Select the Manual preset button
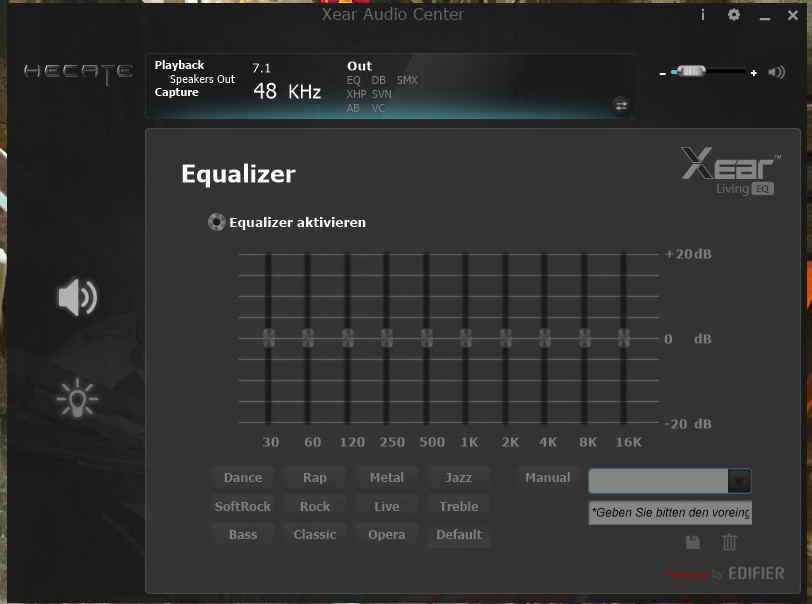Image resolution: width=812 pixels, height=604 pixels. (546, 477)
